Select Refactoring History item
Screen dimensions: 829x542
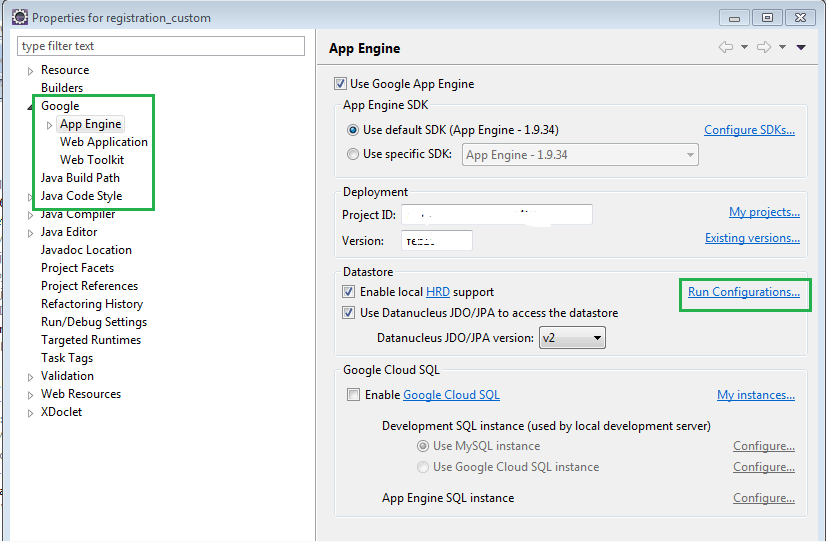click(92, 304)
